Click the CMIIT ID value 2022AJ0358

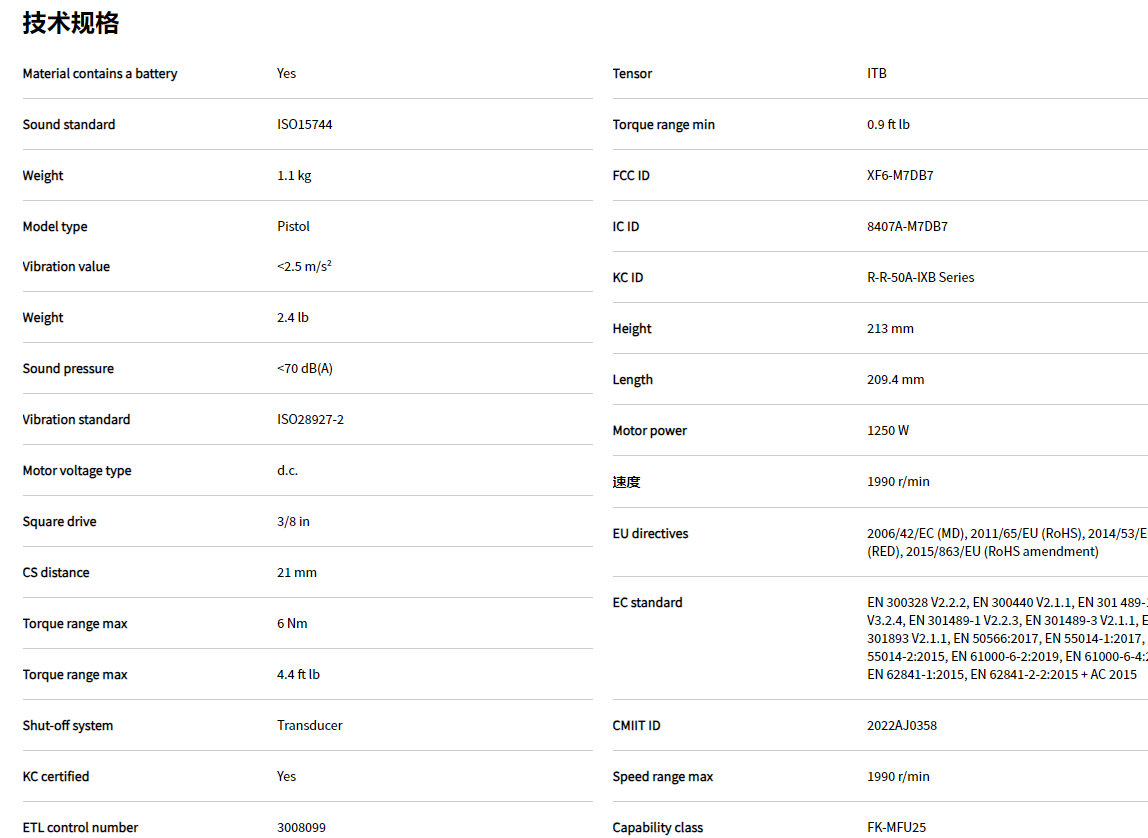pos(902,726)
